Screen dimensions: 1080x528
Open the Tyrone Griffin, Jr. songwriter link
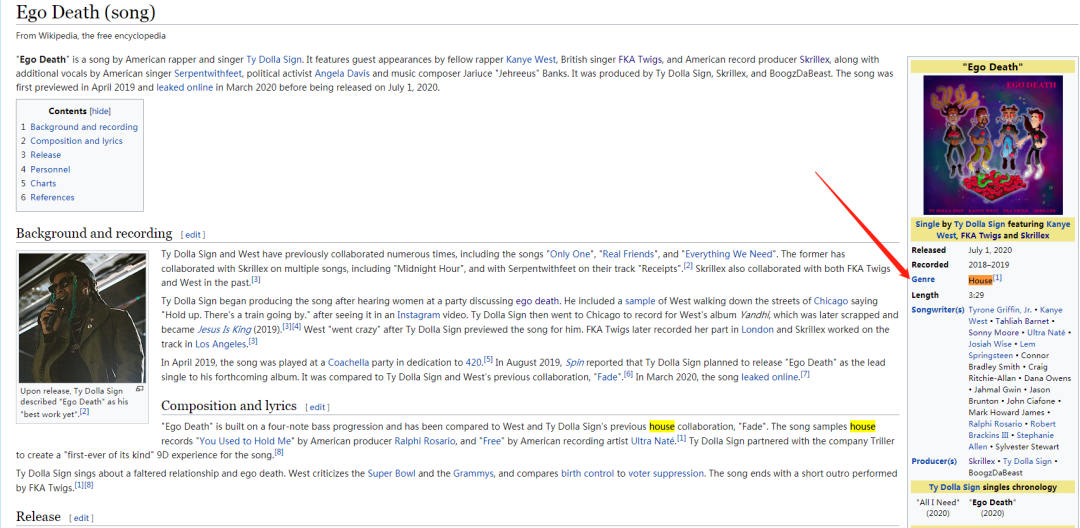point(1000,310)
